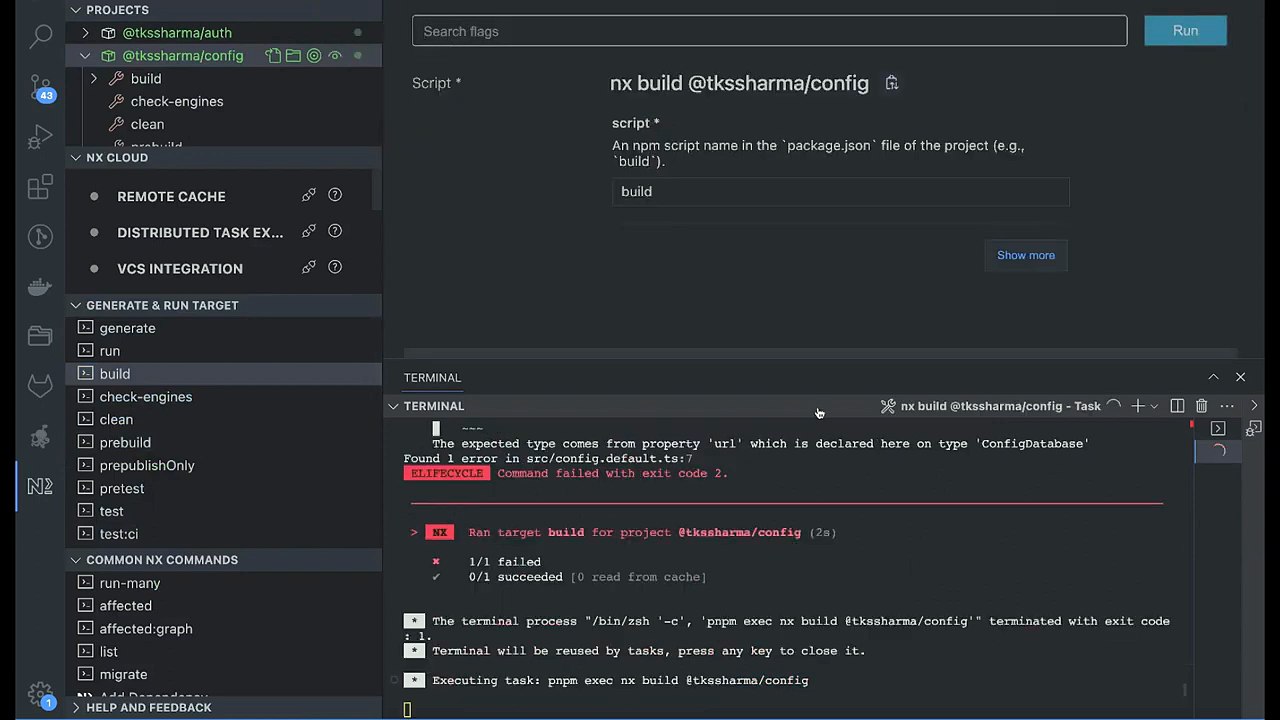Open the Extensions view
This screenshot has height=720, width=1280.
click(x=40, y=187)
